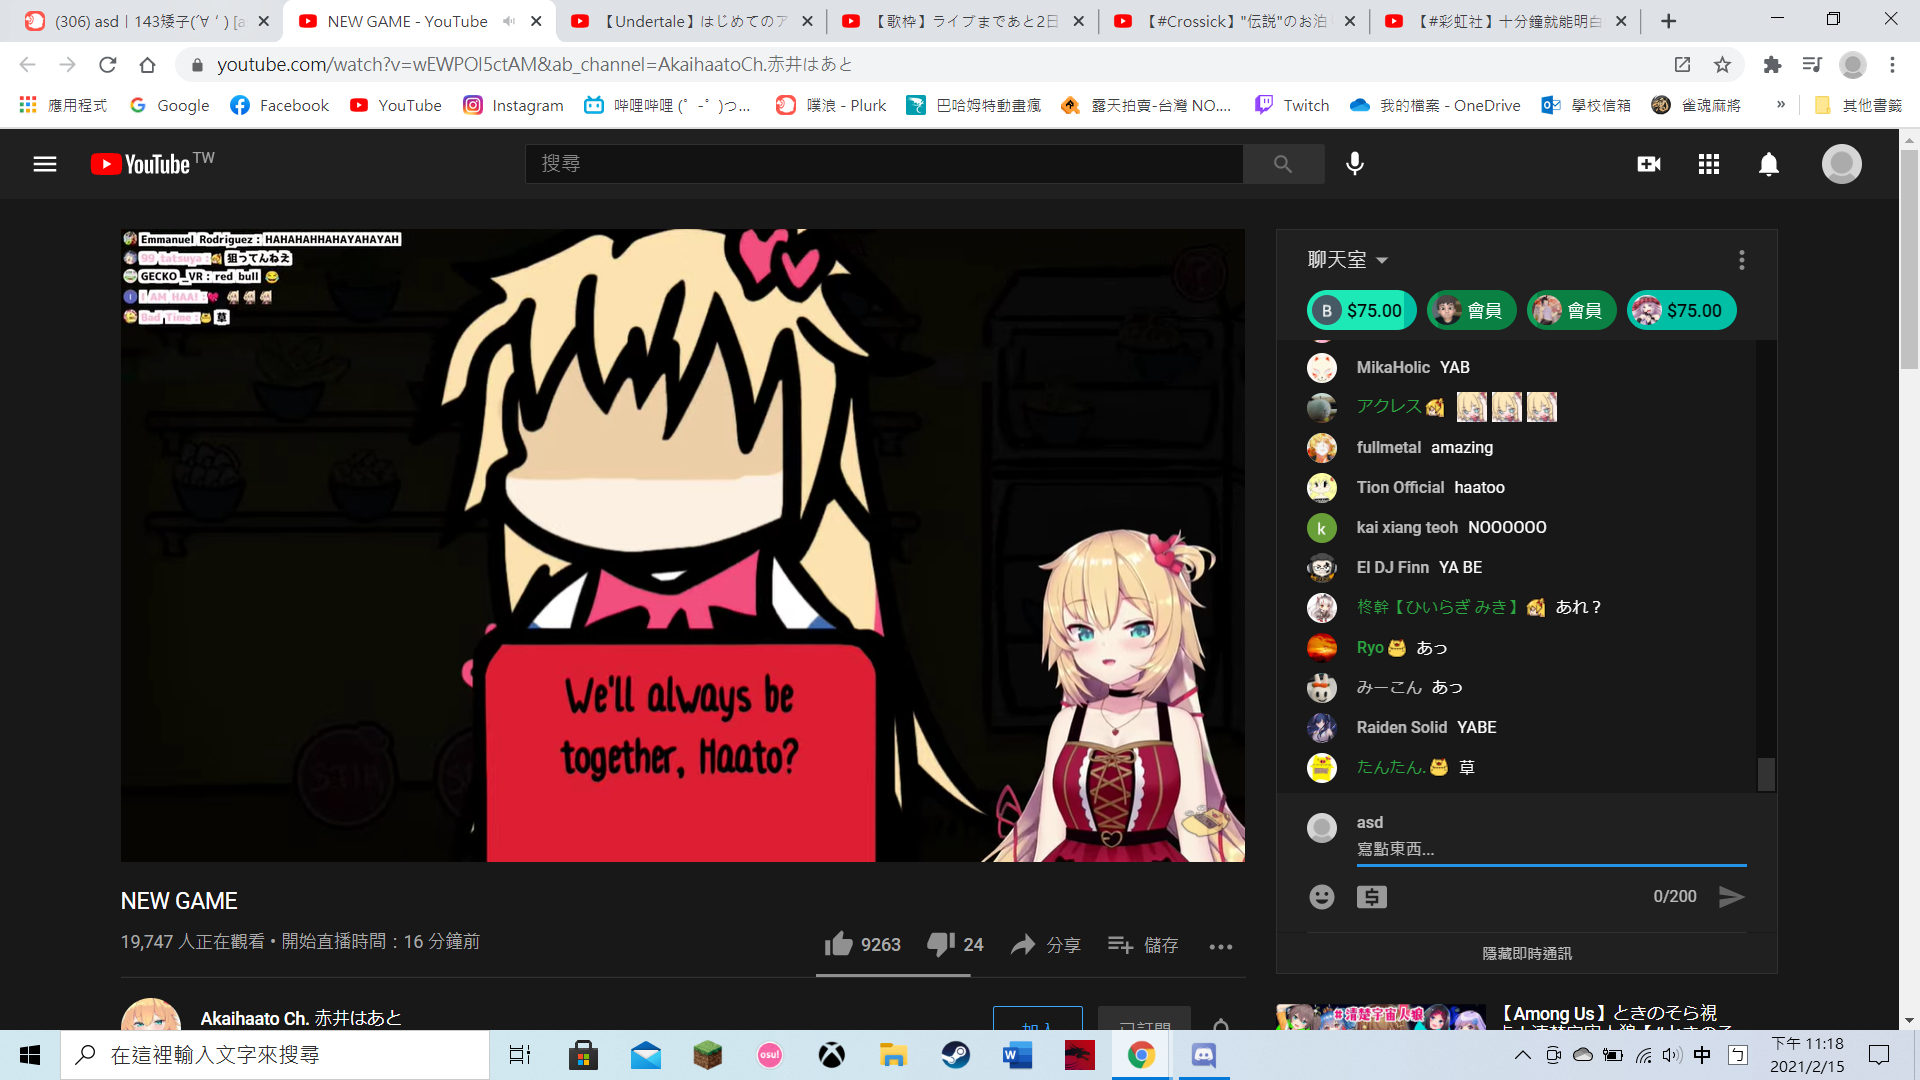Click the 隱藏即時通訊 hide chat button

click(x=1526, y=953)
